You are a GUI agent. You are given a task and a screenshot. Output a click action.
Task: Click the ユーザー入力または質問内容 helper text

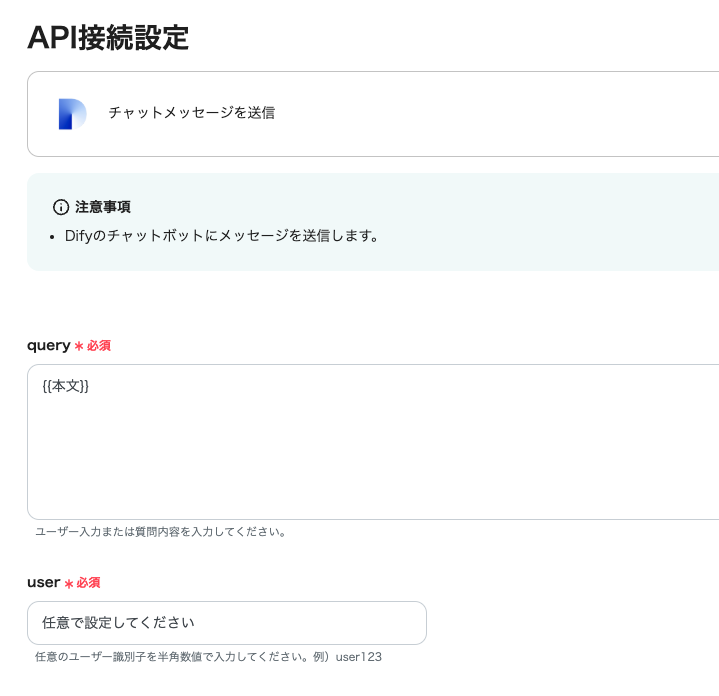(x=161, y=532)
